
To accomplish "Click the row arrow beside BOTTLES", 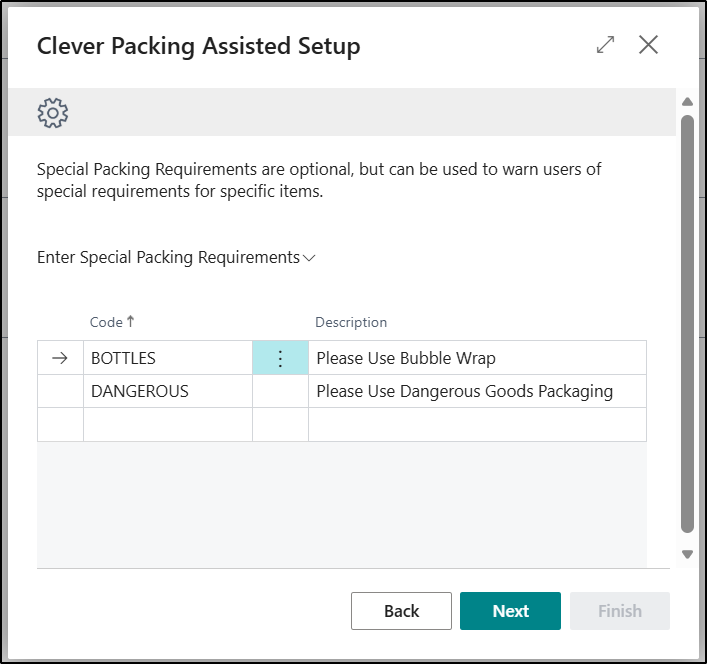I will point(60,358).
